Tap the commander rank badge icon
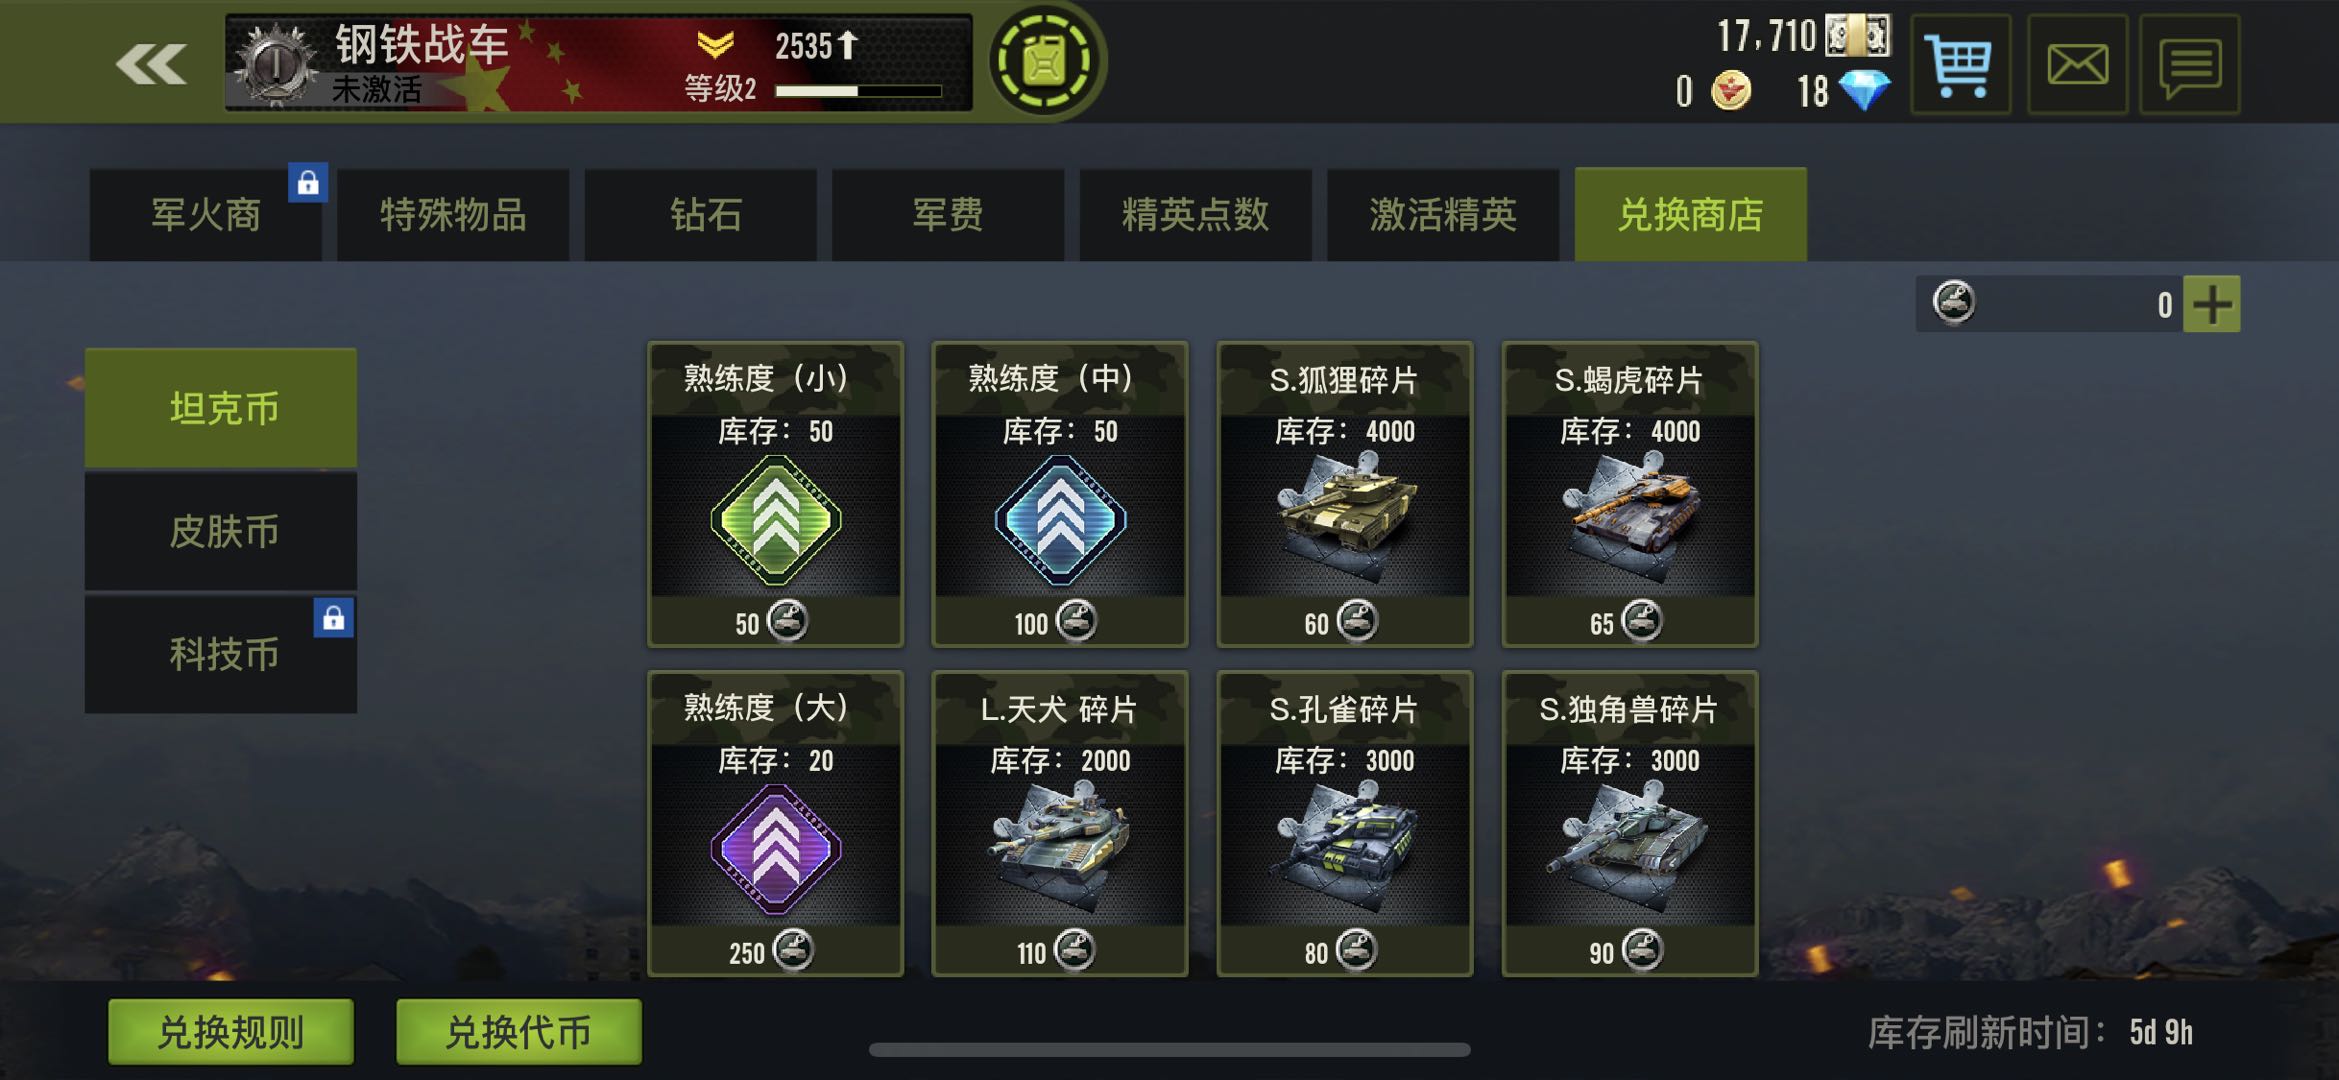This screenshot has width=2339, height=1080. click(x=274, y=63)
